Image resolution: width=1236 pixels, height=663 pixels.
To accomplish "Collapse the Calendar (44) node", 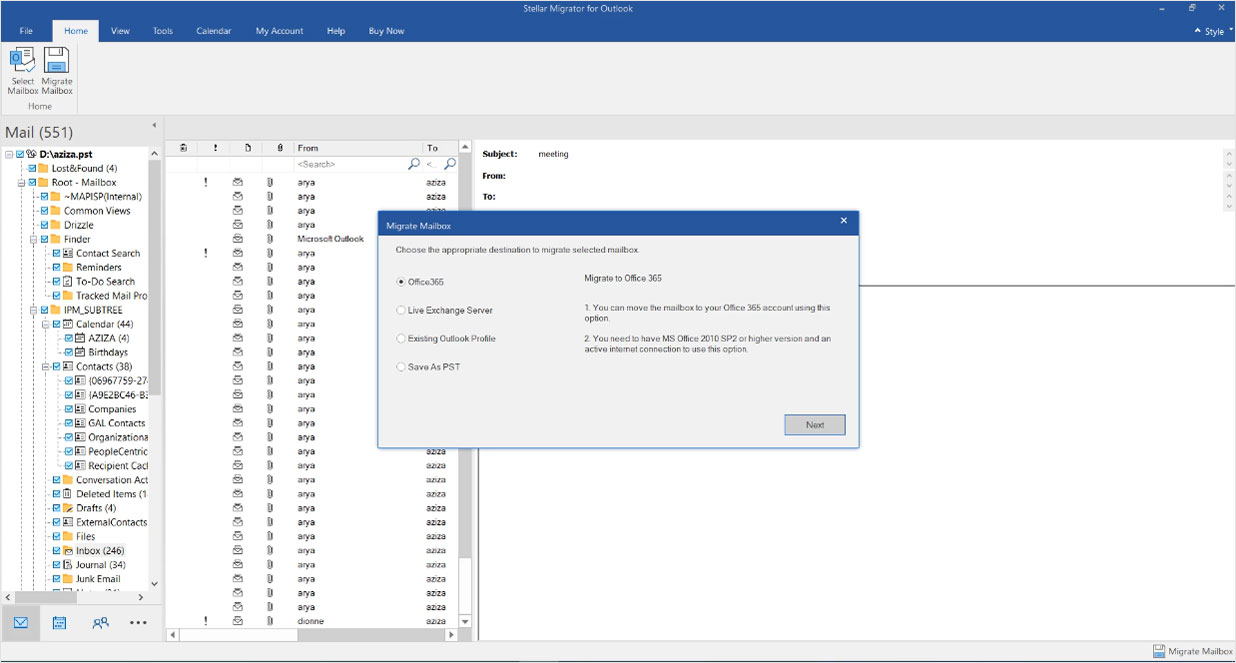I will point(45,324).
